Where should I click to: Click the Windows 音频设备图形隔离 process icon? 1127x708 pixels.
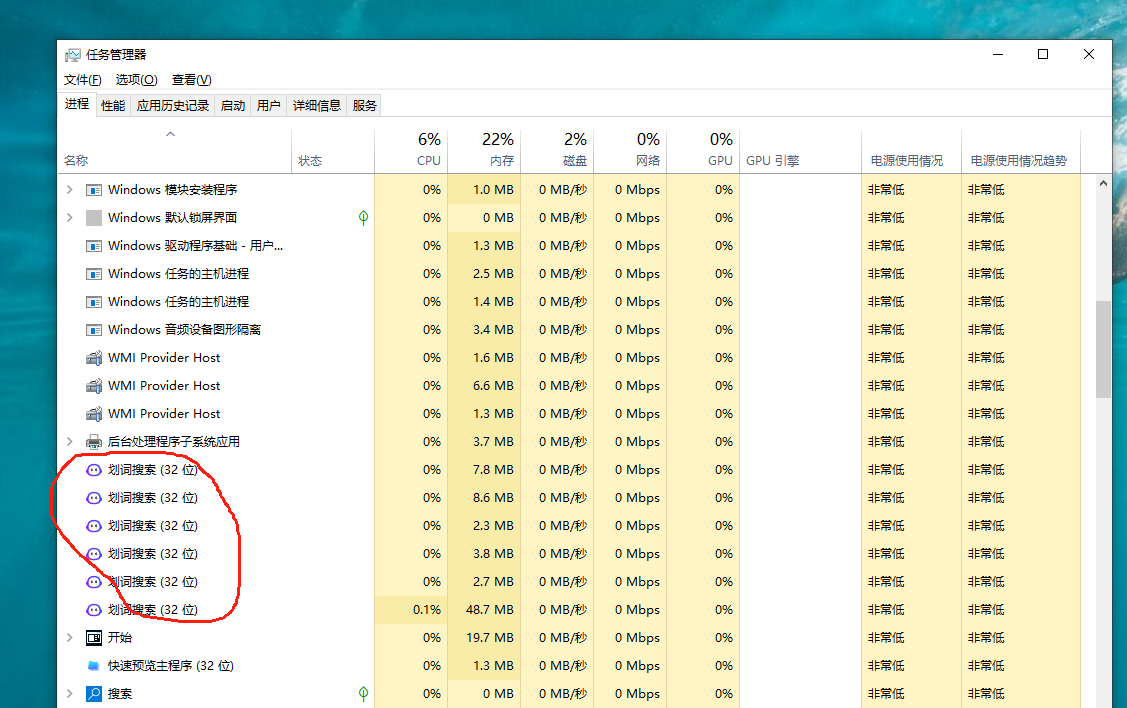pos(94,329)
